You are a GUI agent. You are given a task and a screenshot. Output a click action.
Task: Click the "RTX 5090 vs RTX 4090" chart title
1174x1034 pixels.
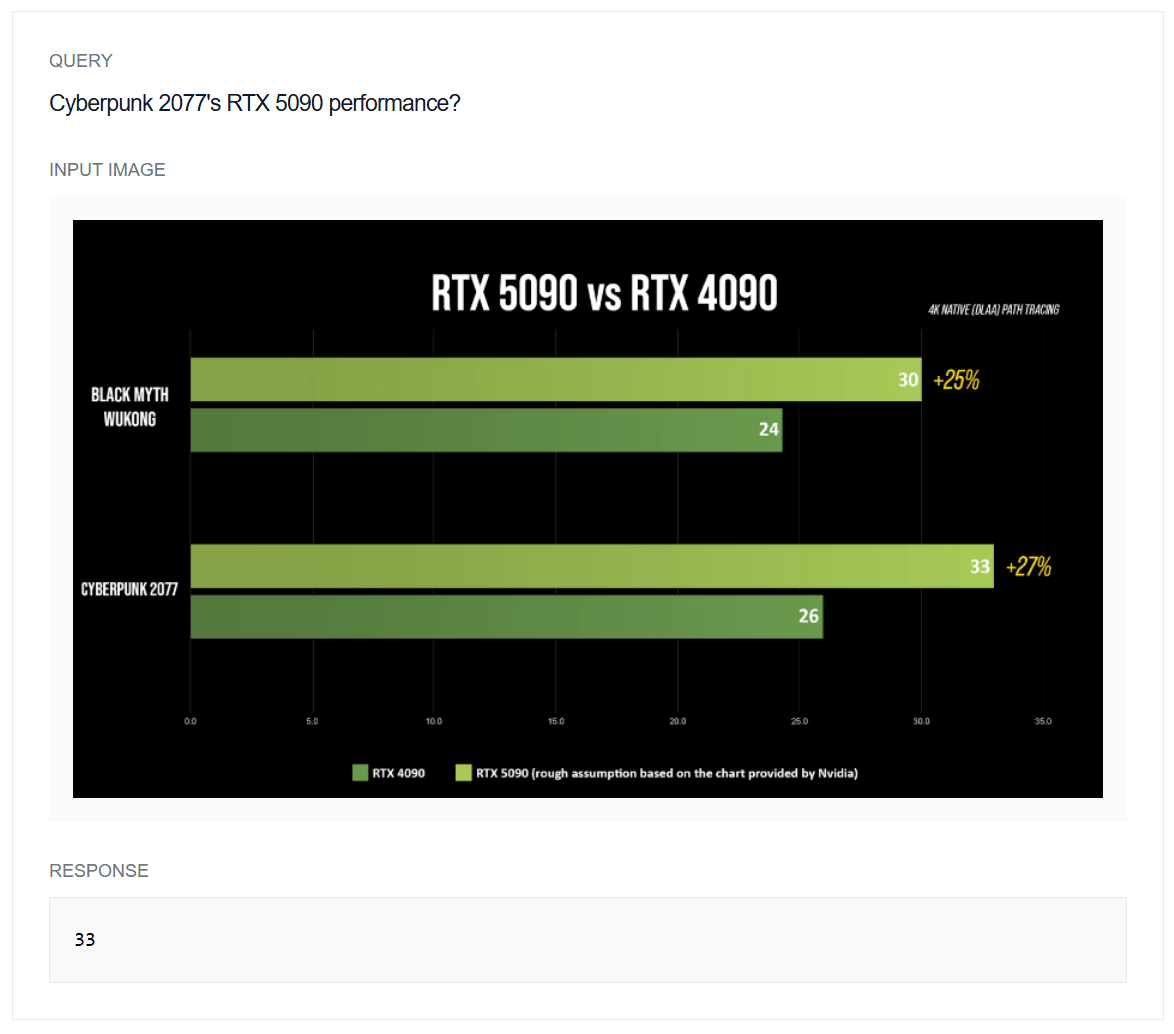(604, 293)
